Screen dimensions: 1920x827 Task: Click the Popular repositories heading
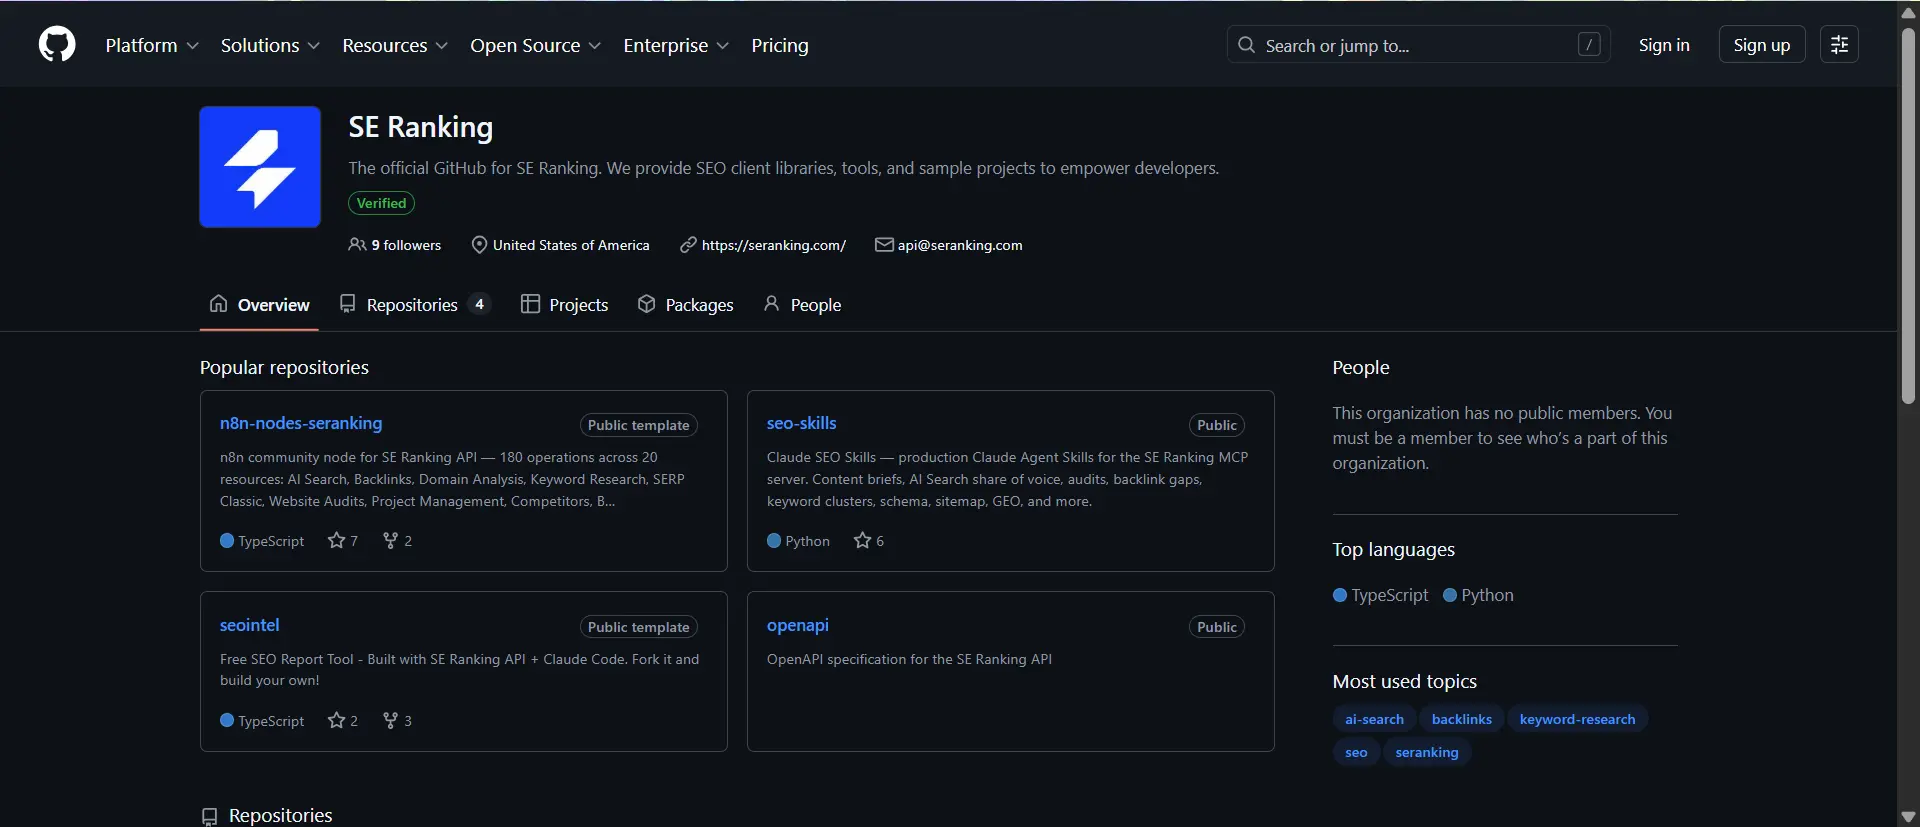[284, 367]
